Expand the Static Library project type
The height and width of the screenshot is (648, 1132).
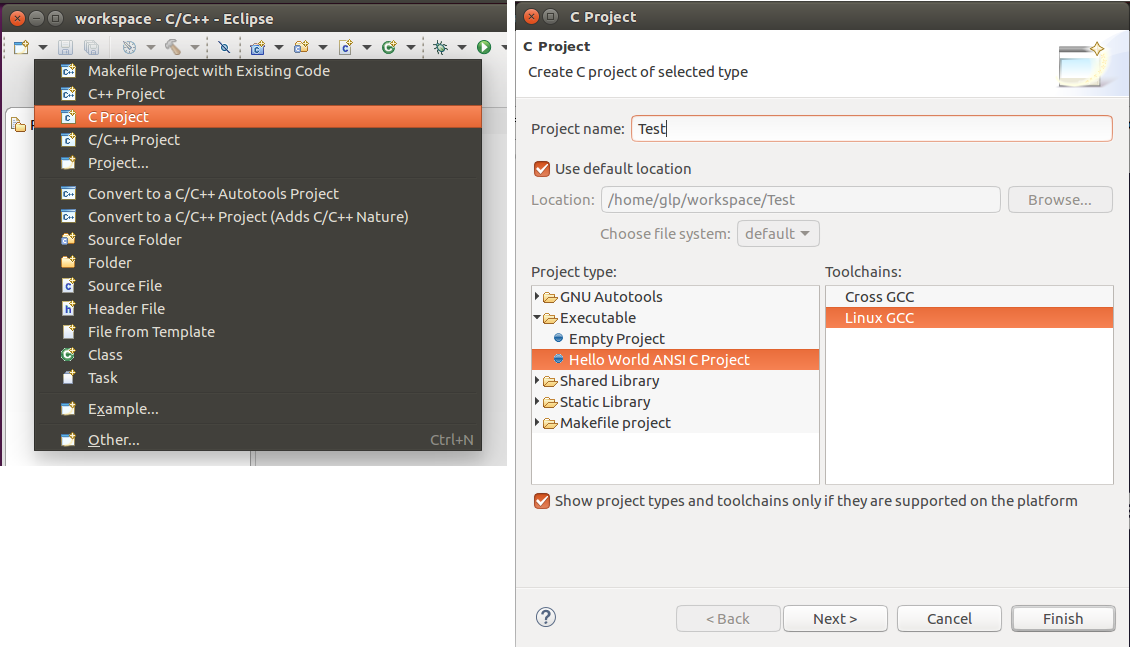click(x=537, y=401)
